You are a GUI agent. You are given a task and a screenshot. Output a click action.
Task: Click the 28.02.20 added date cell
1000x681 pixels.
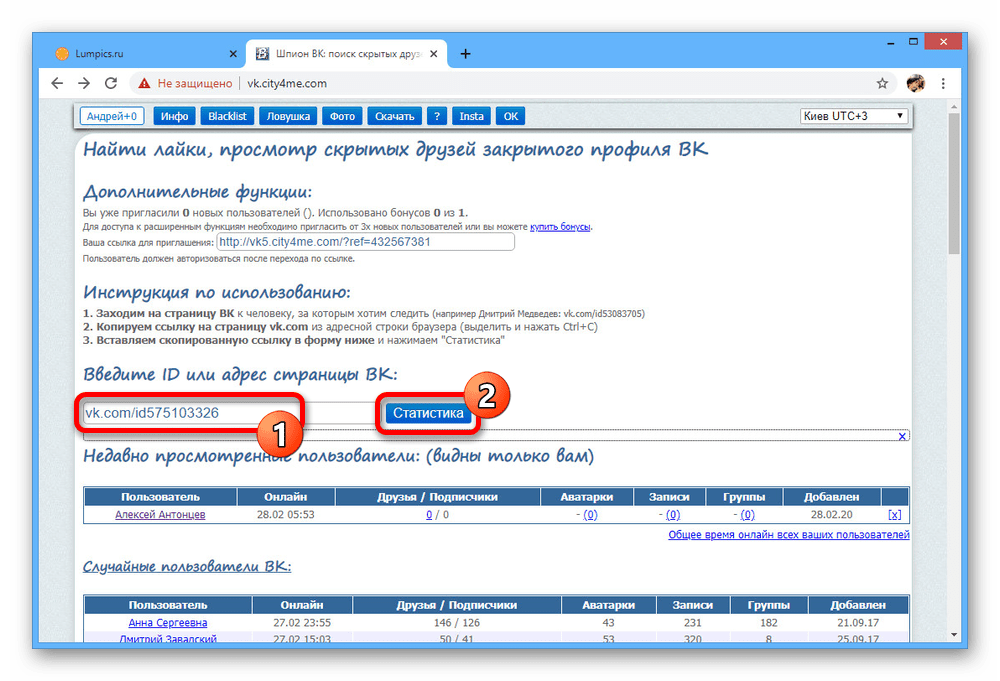coord(832,515)
